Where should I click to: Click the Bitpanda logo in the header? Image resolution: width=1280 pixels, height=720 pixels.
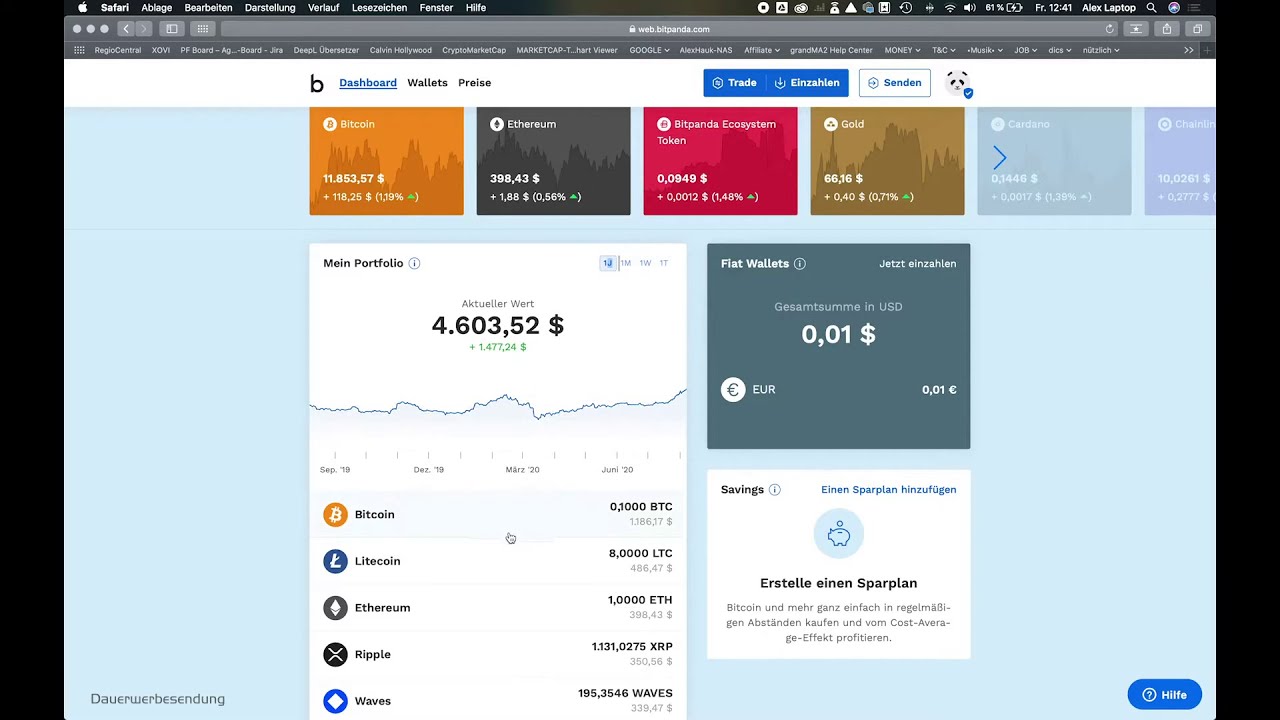pos(316,83)
